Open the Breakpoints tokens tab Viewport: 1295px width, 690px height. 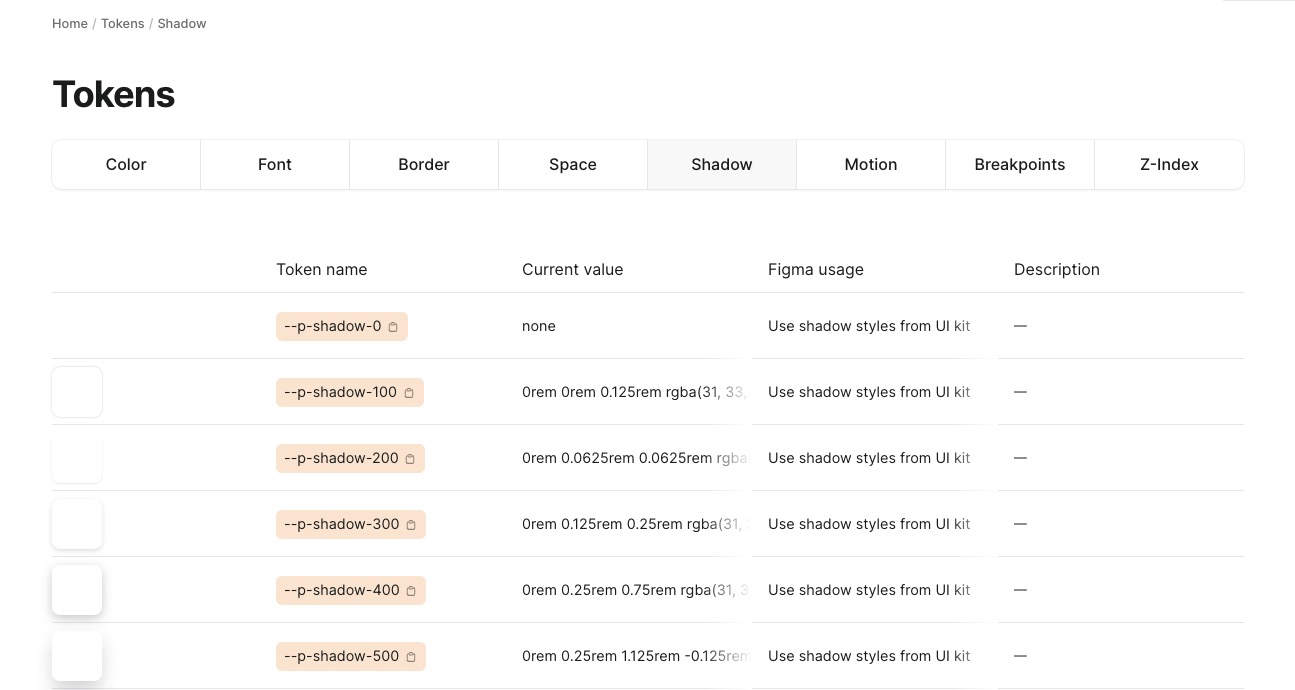(1019, 164)
